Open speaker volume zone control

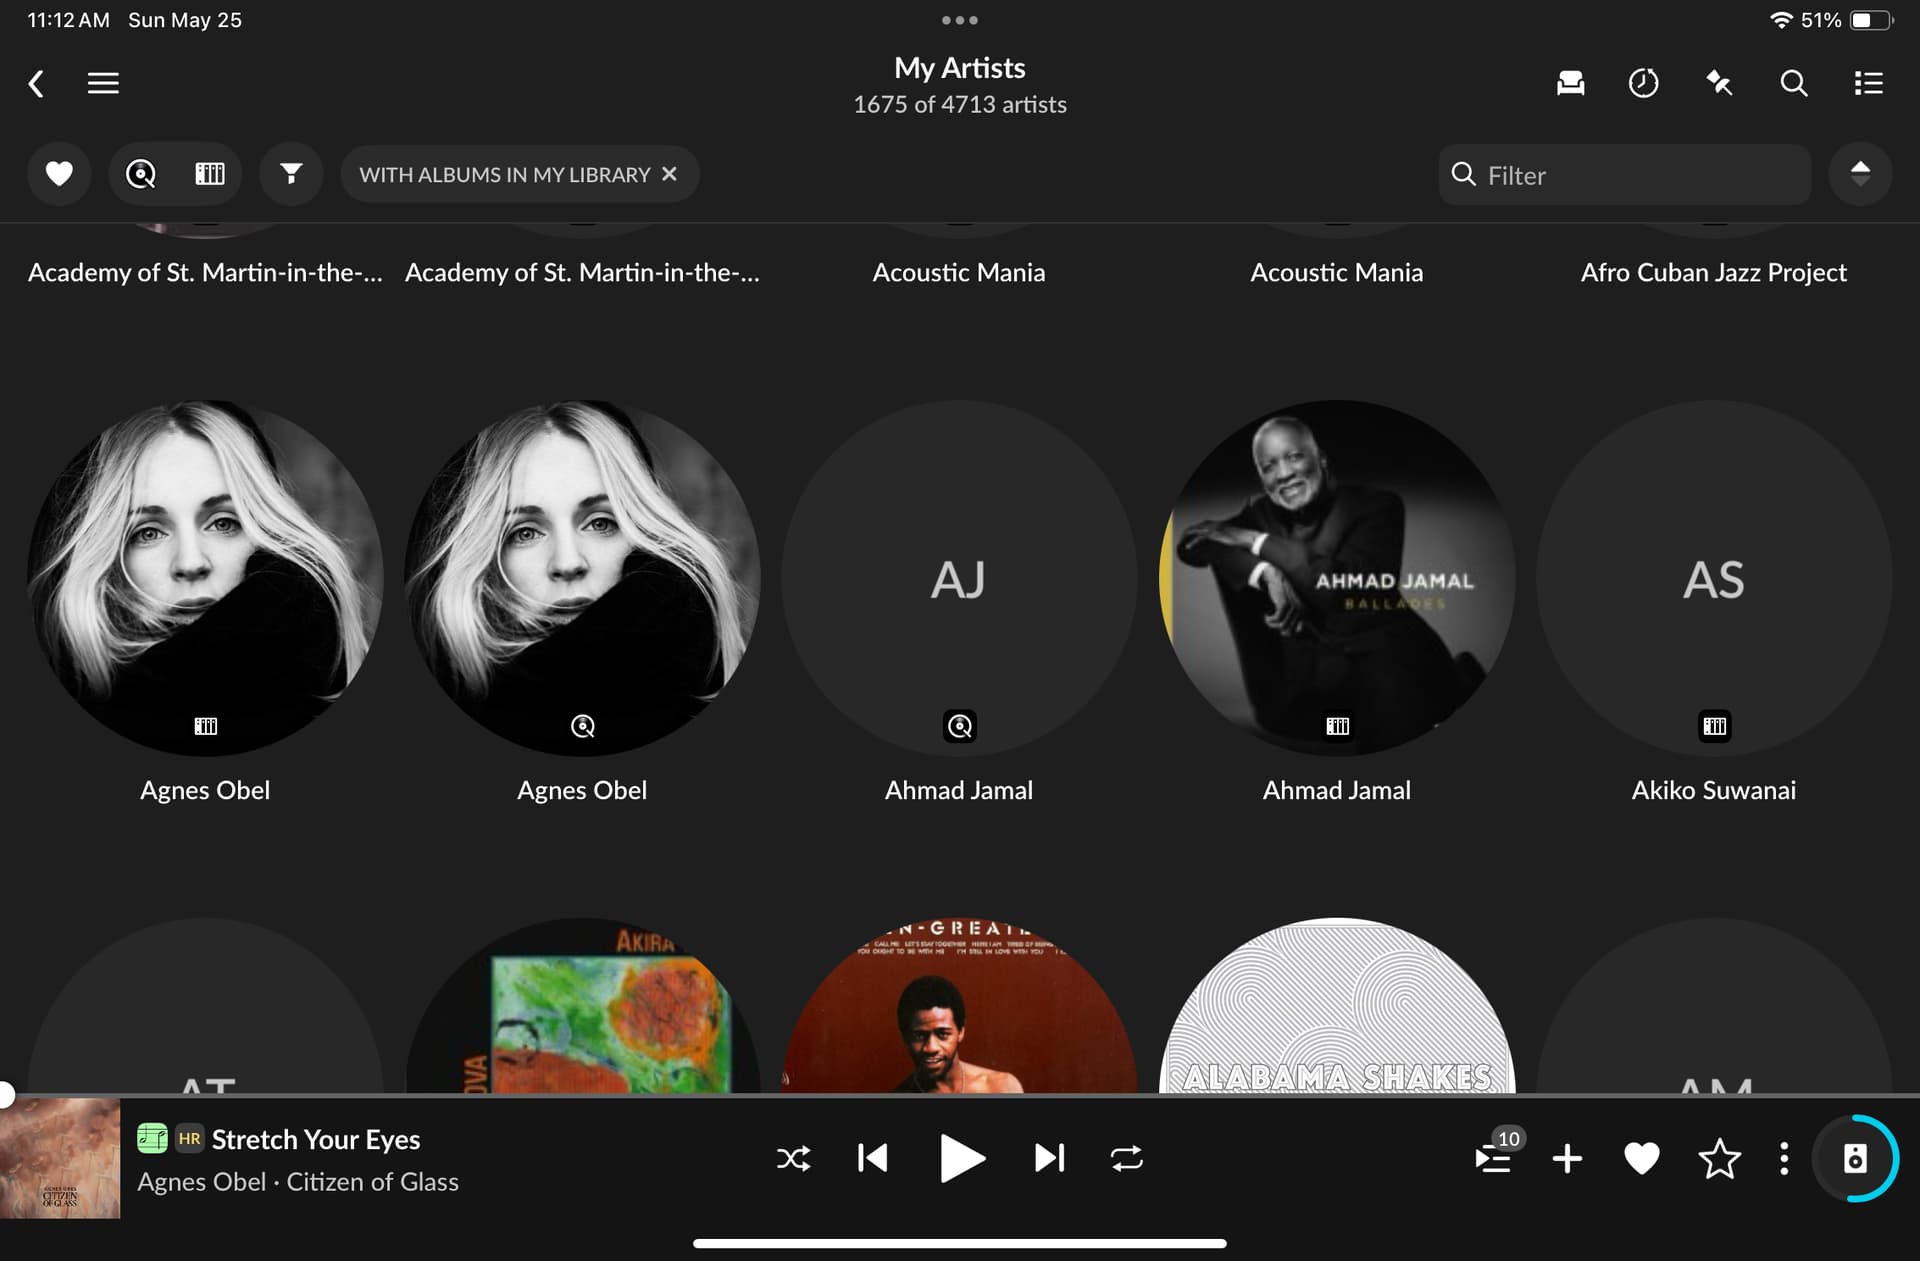pyautogui.click(x=1855, y=1158)
